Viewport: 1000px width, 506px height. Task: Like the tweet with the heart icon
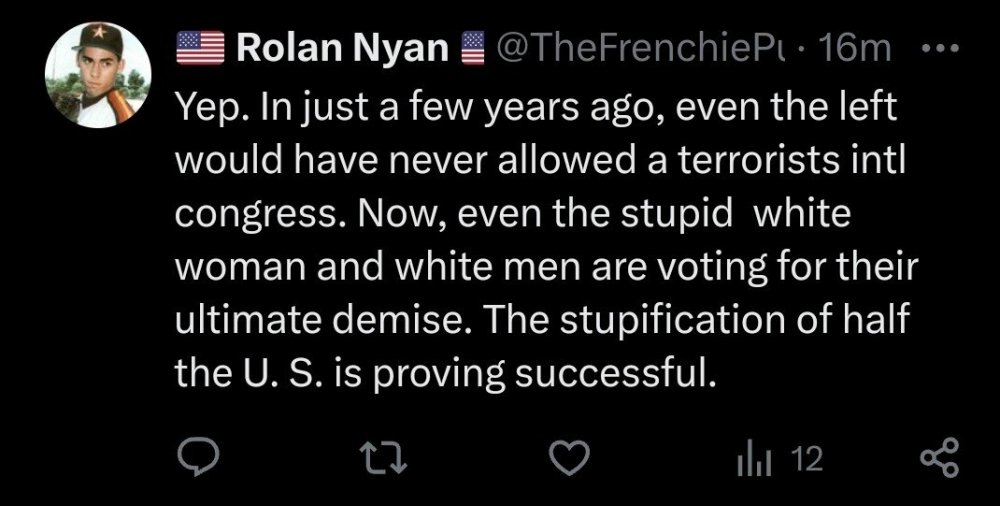coord(568,458)
